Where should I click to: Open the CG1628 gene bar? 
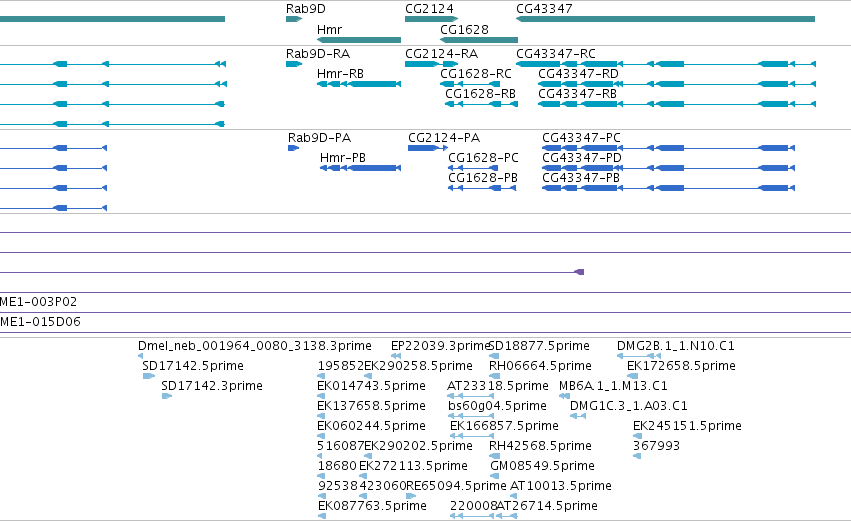pyautogui.click(x=479, y=40)
